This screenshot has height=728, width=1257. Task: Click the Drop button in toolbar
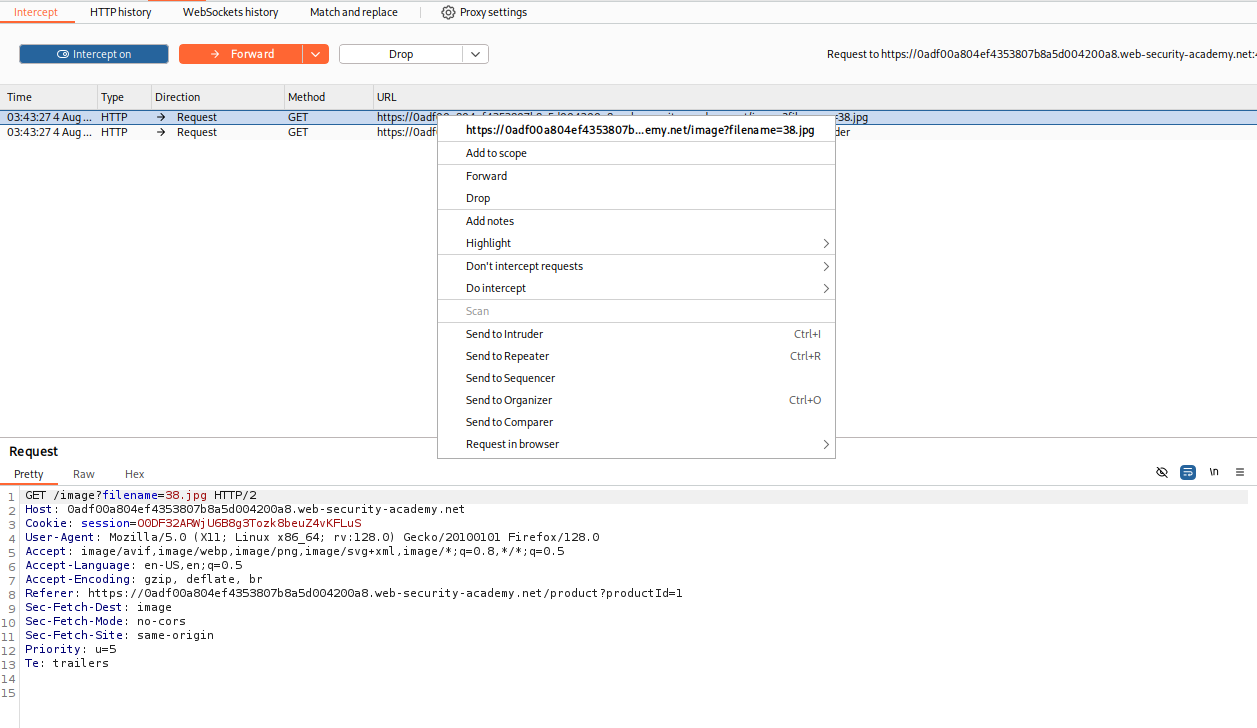401,54
